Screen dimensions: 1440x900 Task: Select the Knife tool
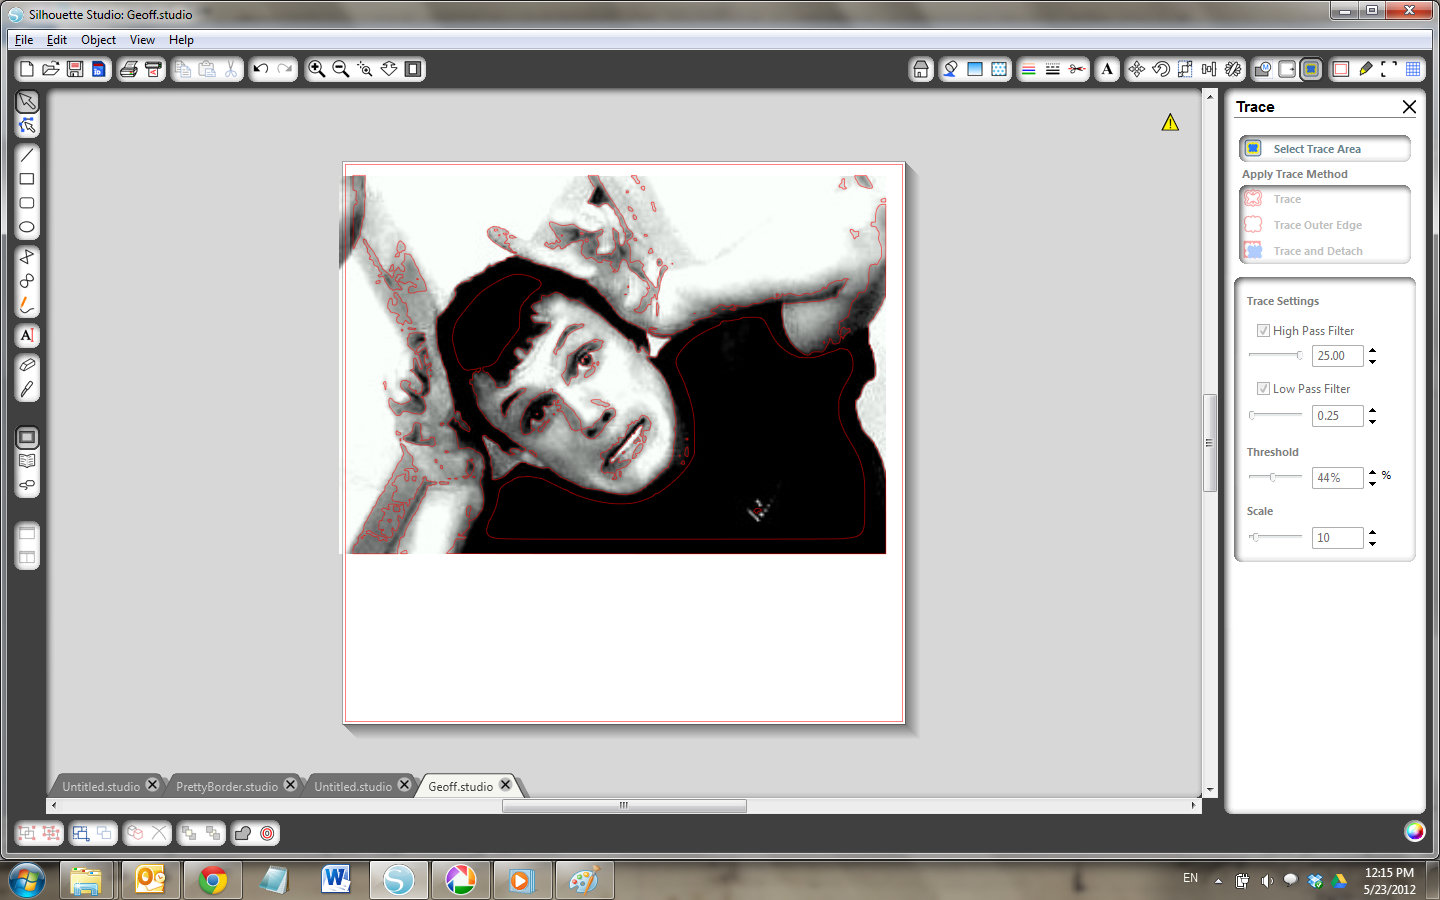[27, 389]
